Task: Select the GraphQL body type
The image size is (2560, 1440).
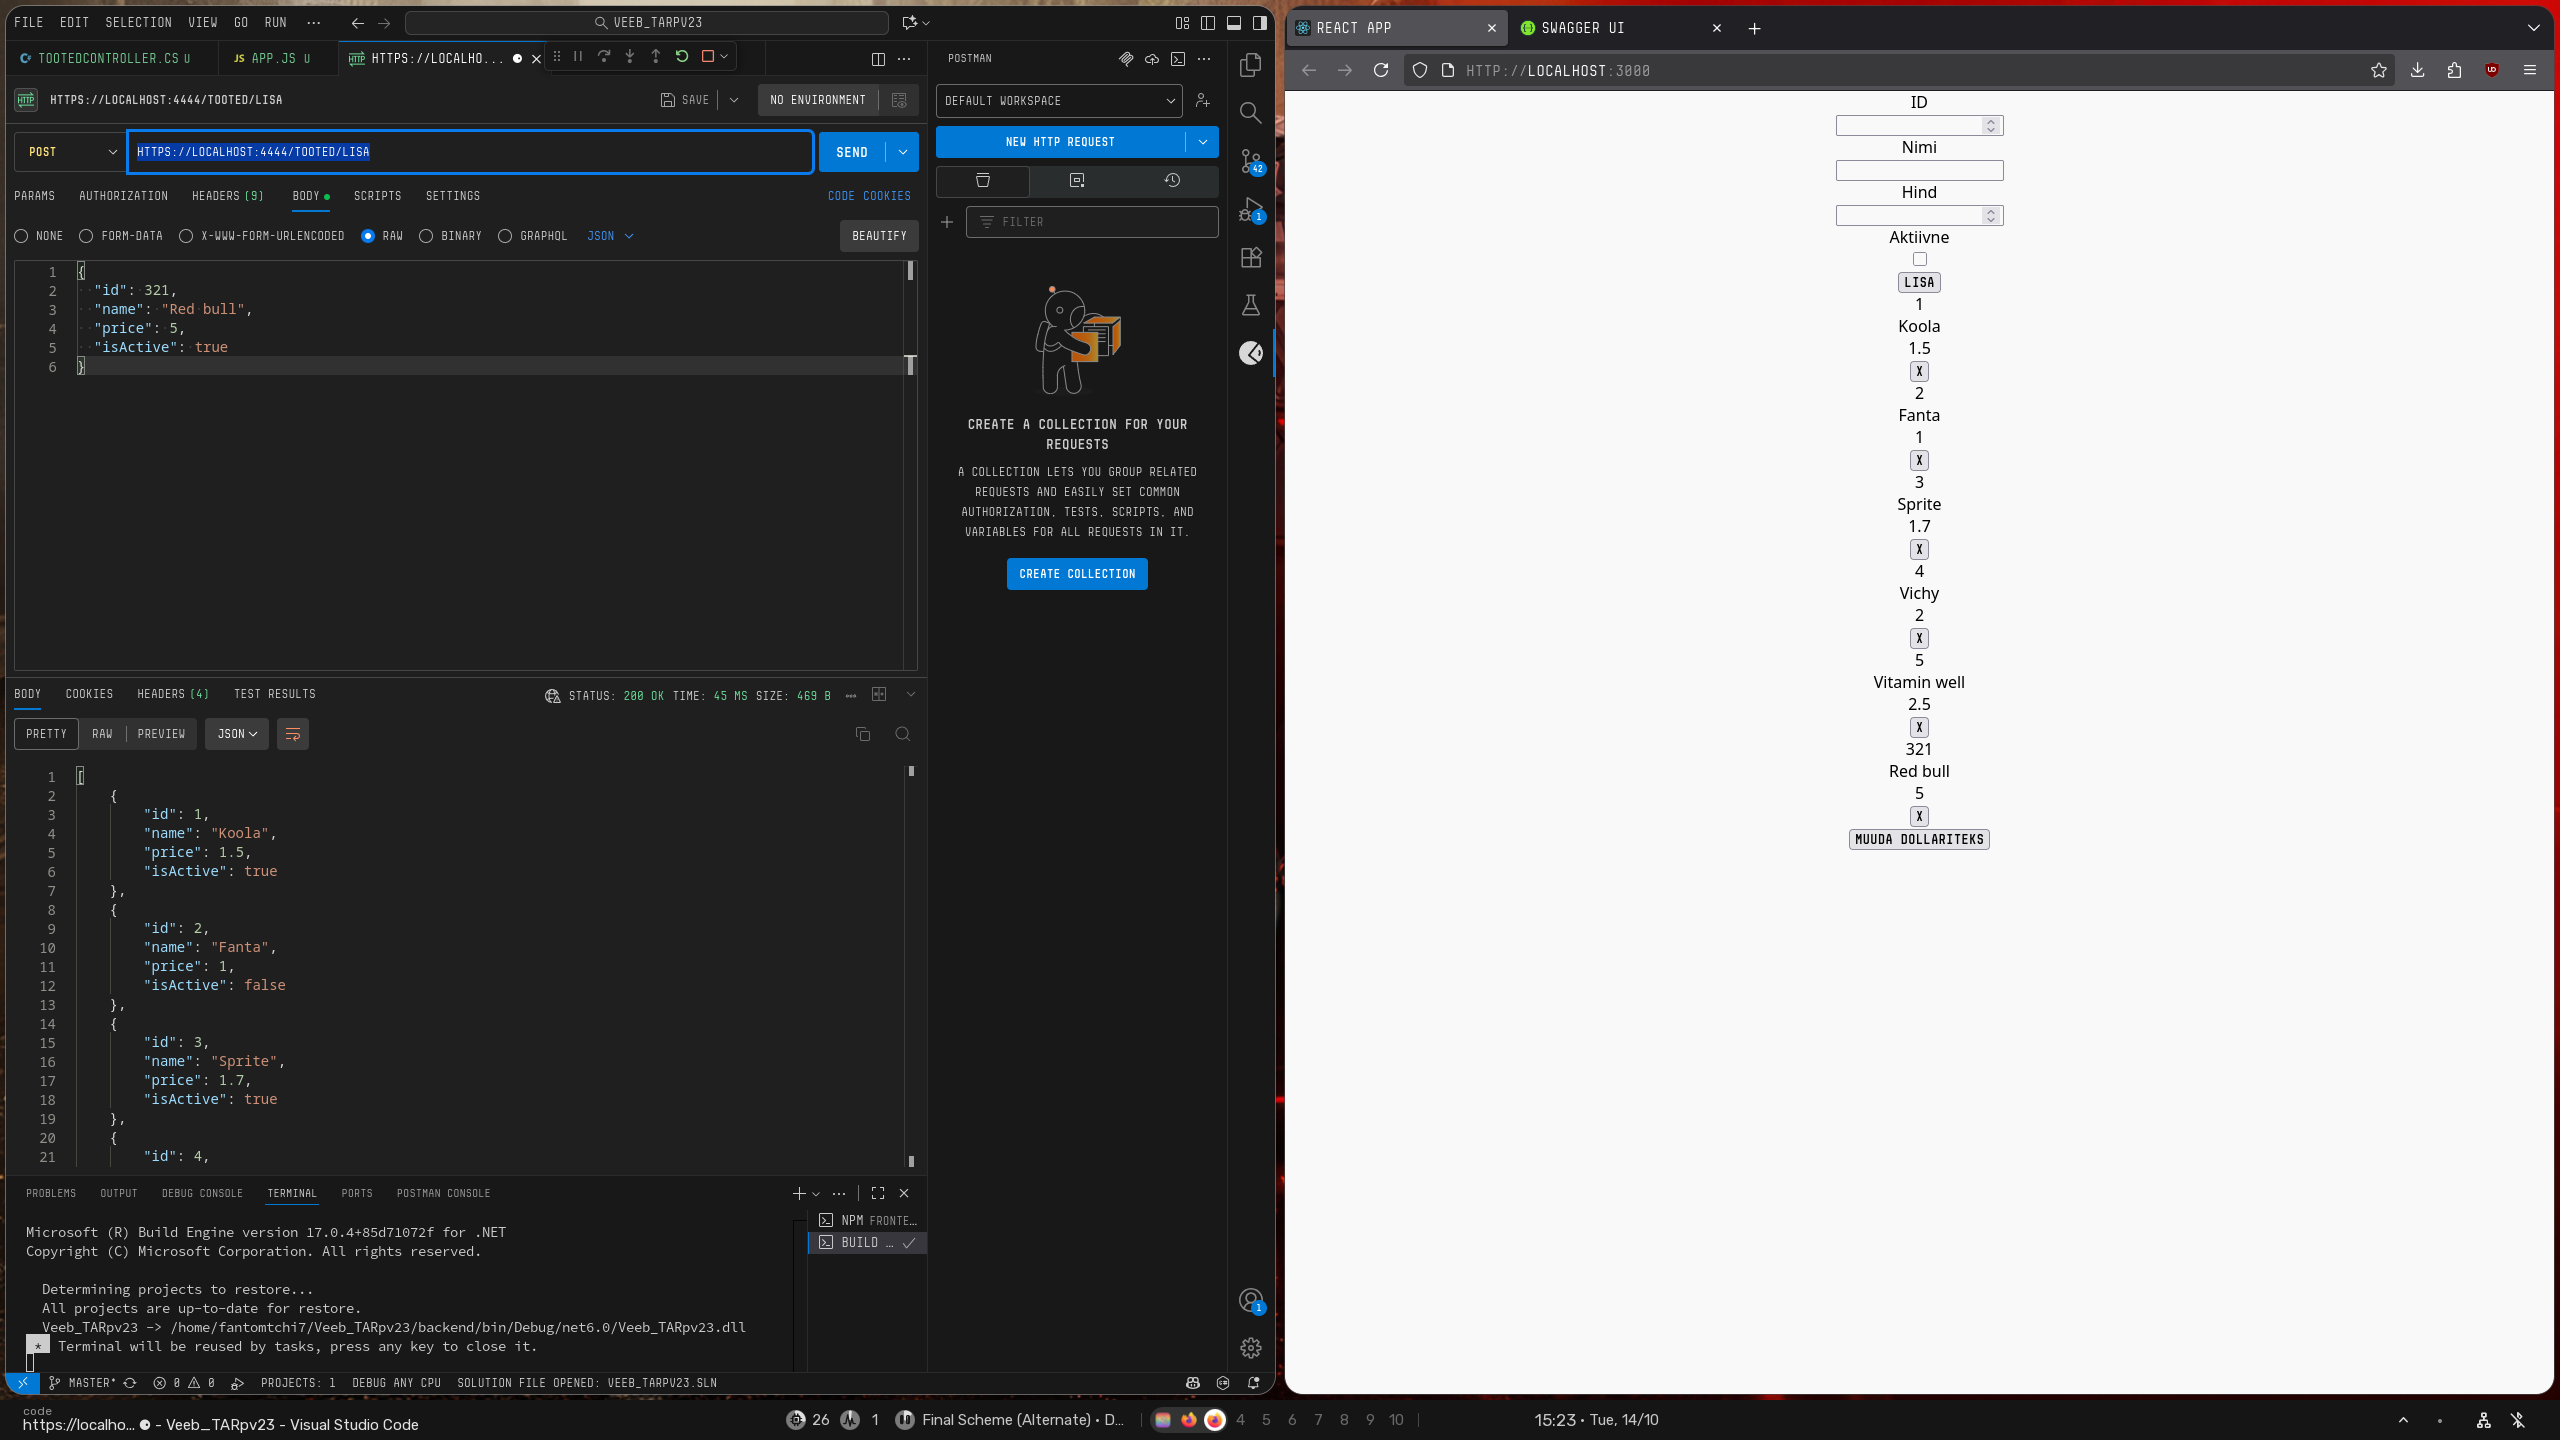Action: pyautogui.click(x=505, y=236)
